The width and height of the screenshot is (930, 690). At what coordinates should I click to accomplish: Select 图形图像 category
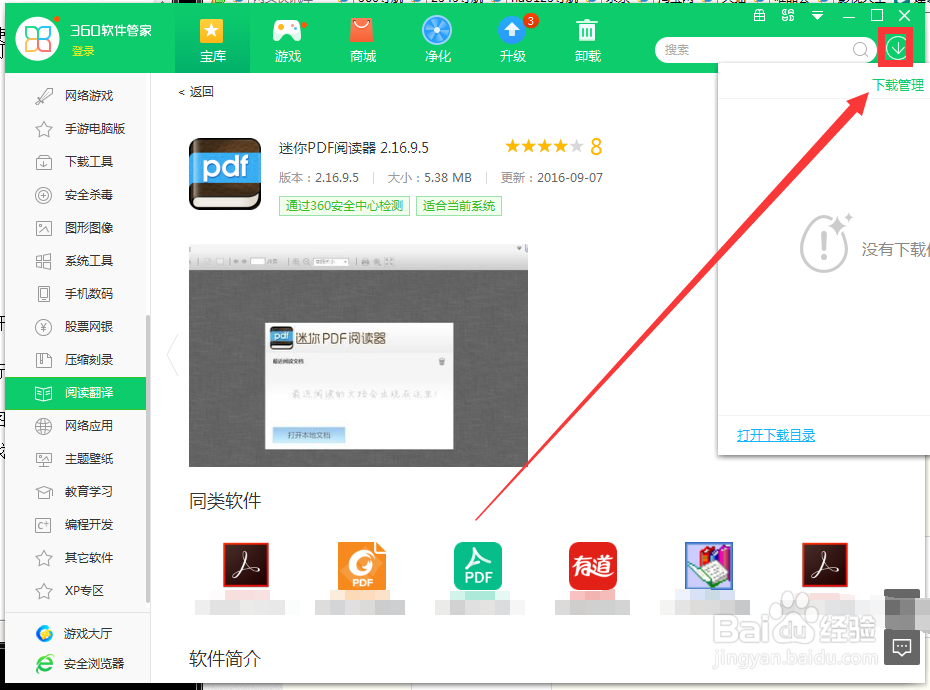click(x=75, y=228)
